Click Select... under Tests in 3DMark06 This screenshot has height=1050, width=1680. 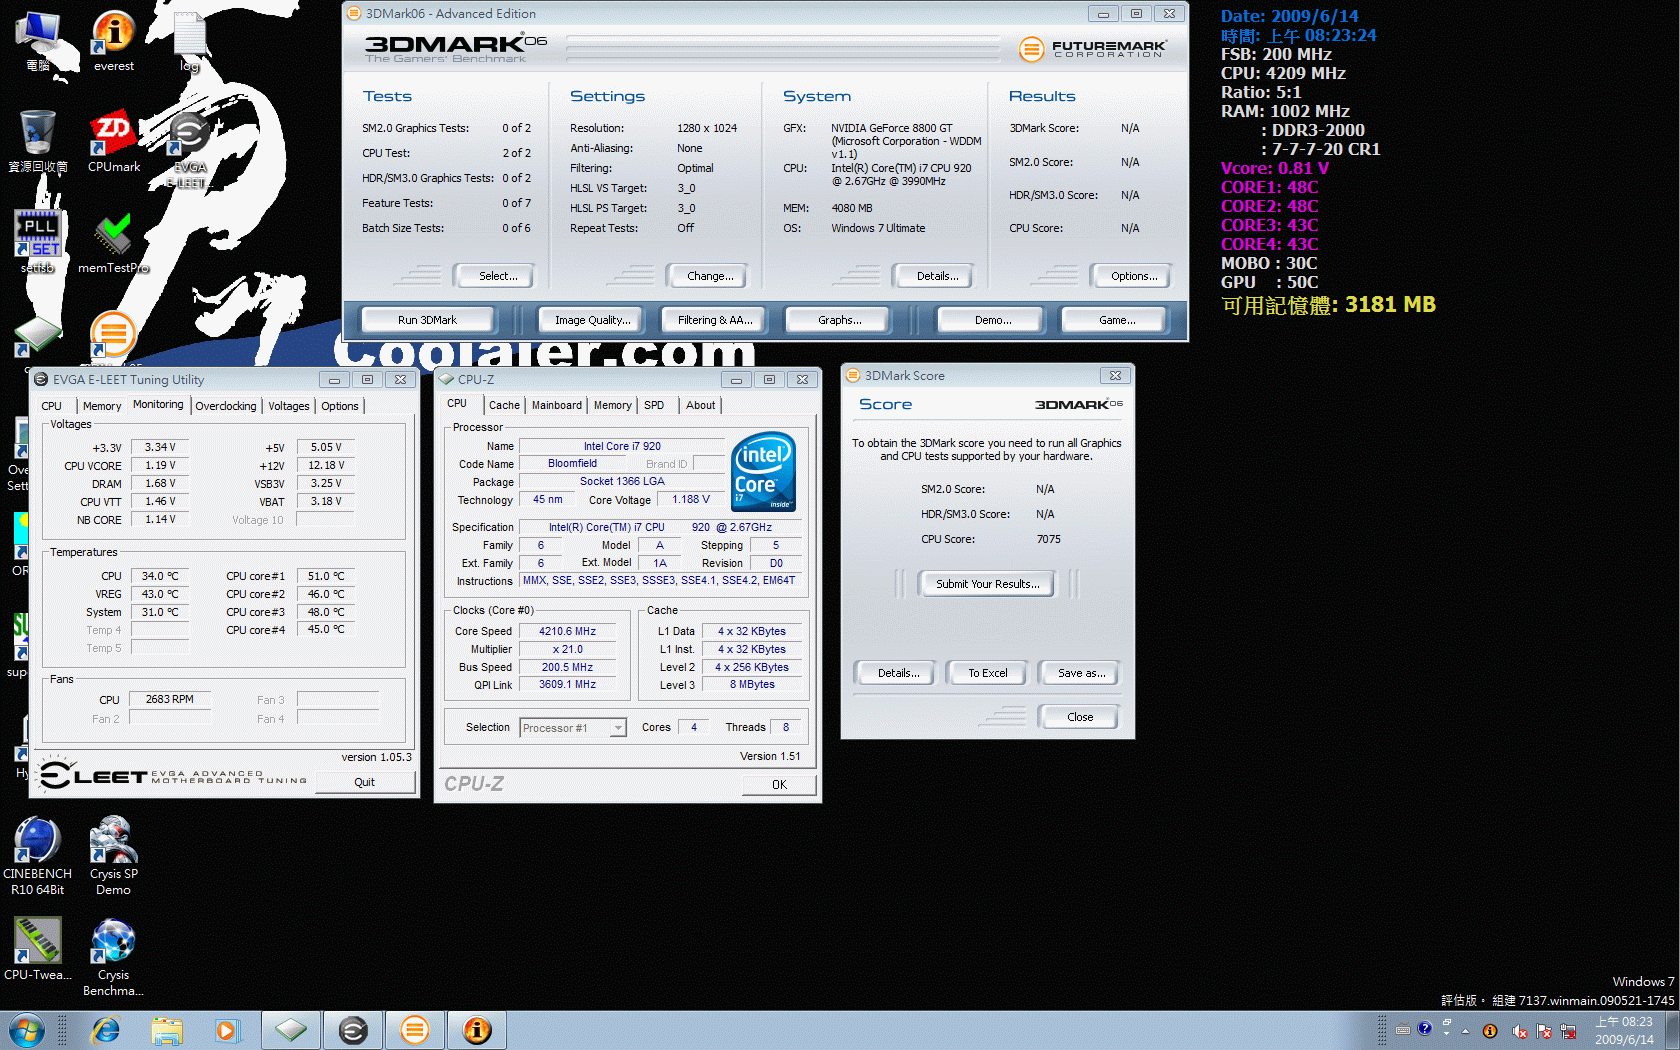494,276
